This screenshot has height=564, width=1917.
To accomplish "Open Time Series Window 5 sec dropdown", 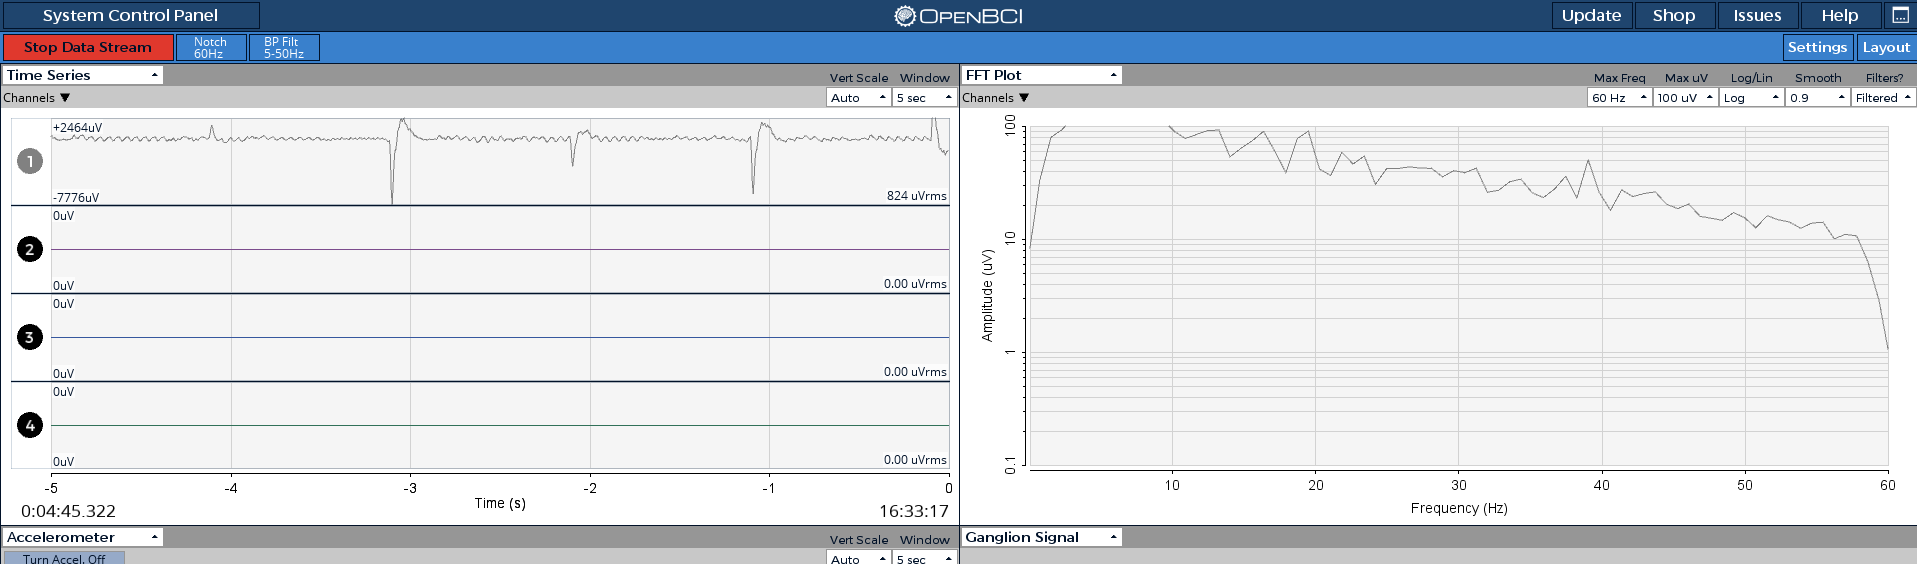I will click(x=924, y=98).
